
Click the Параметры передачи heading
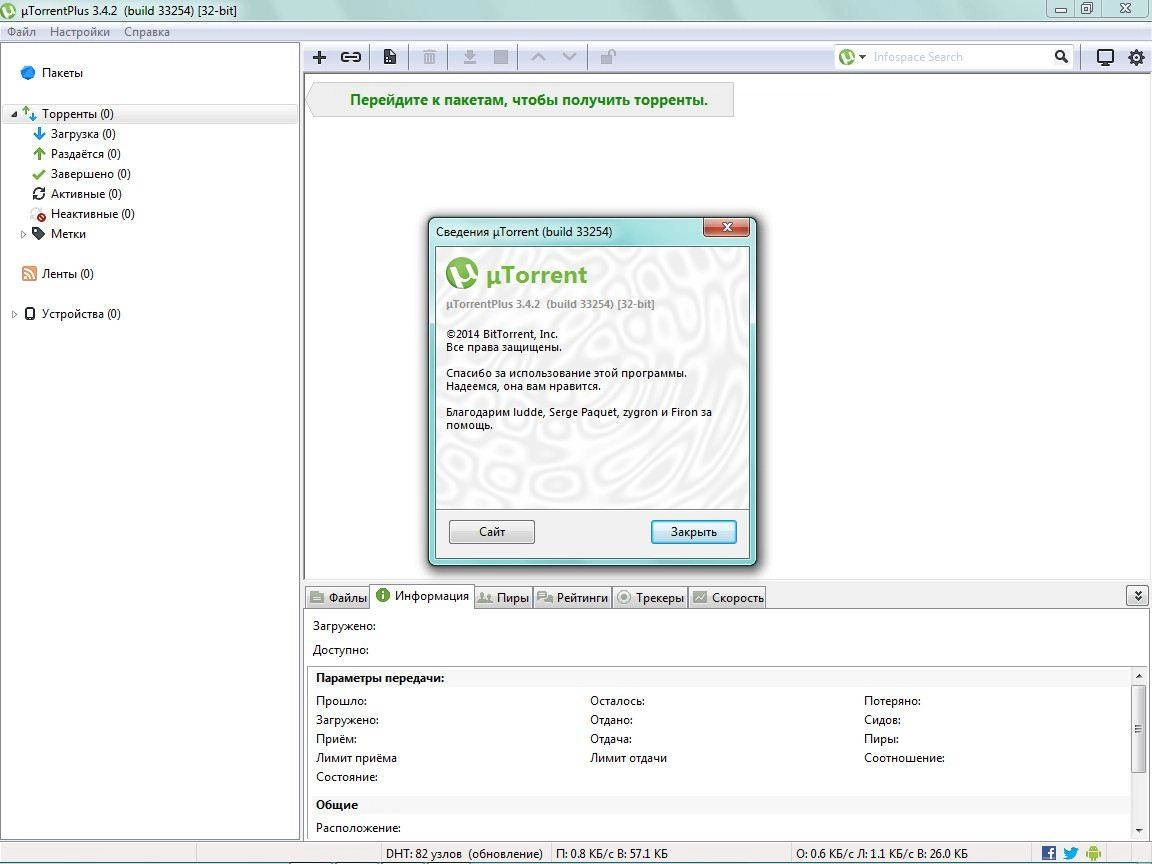[380, 678]
